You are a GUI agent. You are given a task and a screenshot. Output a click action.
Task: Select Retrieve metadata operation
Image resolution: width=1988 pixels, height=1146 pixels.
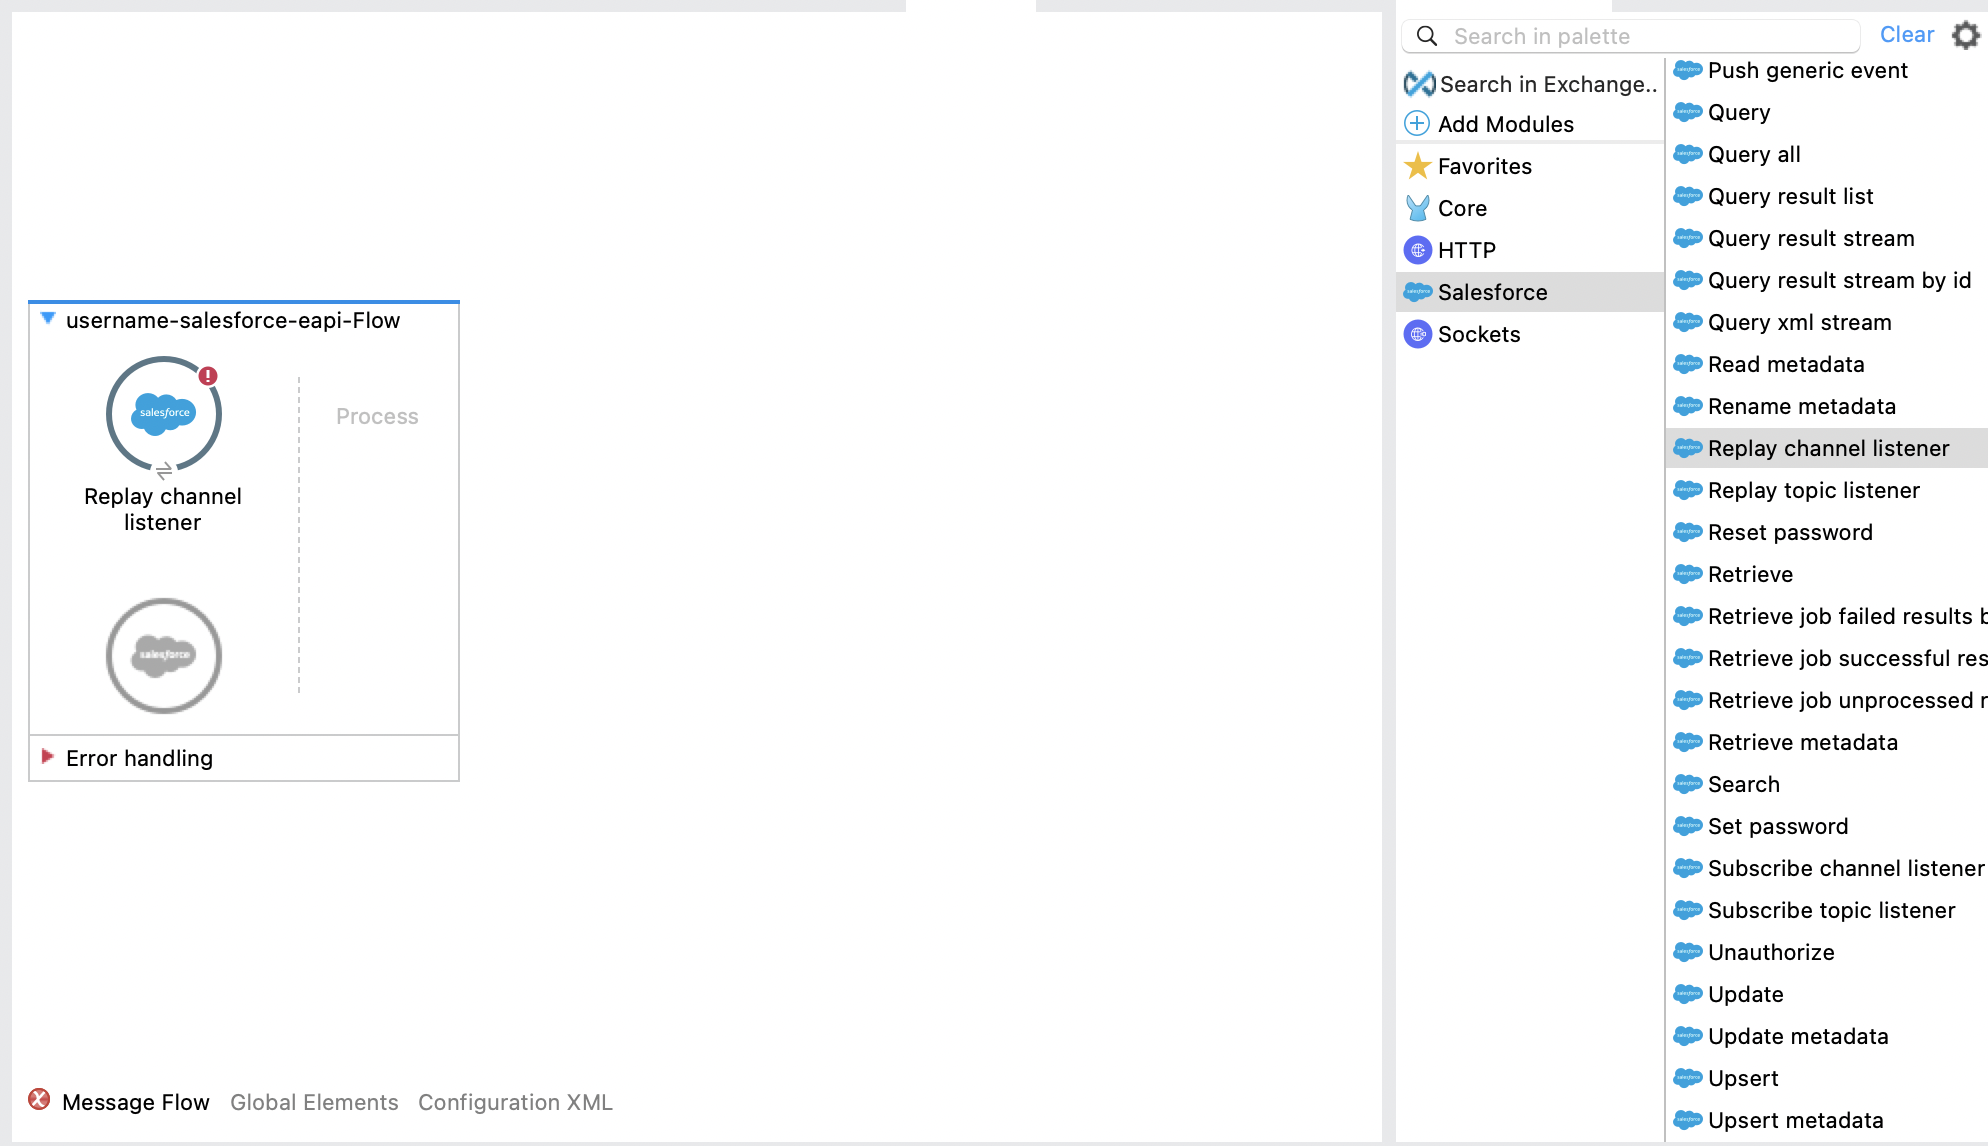point(1827,742)
